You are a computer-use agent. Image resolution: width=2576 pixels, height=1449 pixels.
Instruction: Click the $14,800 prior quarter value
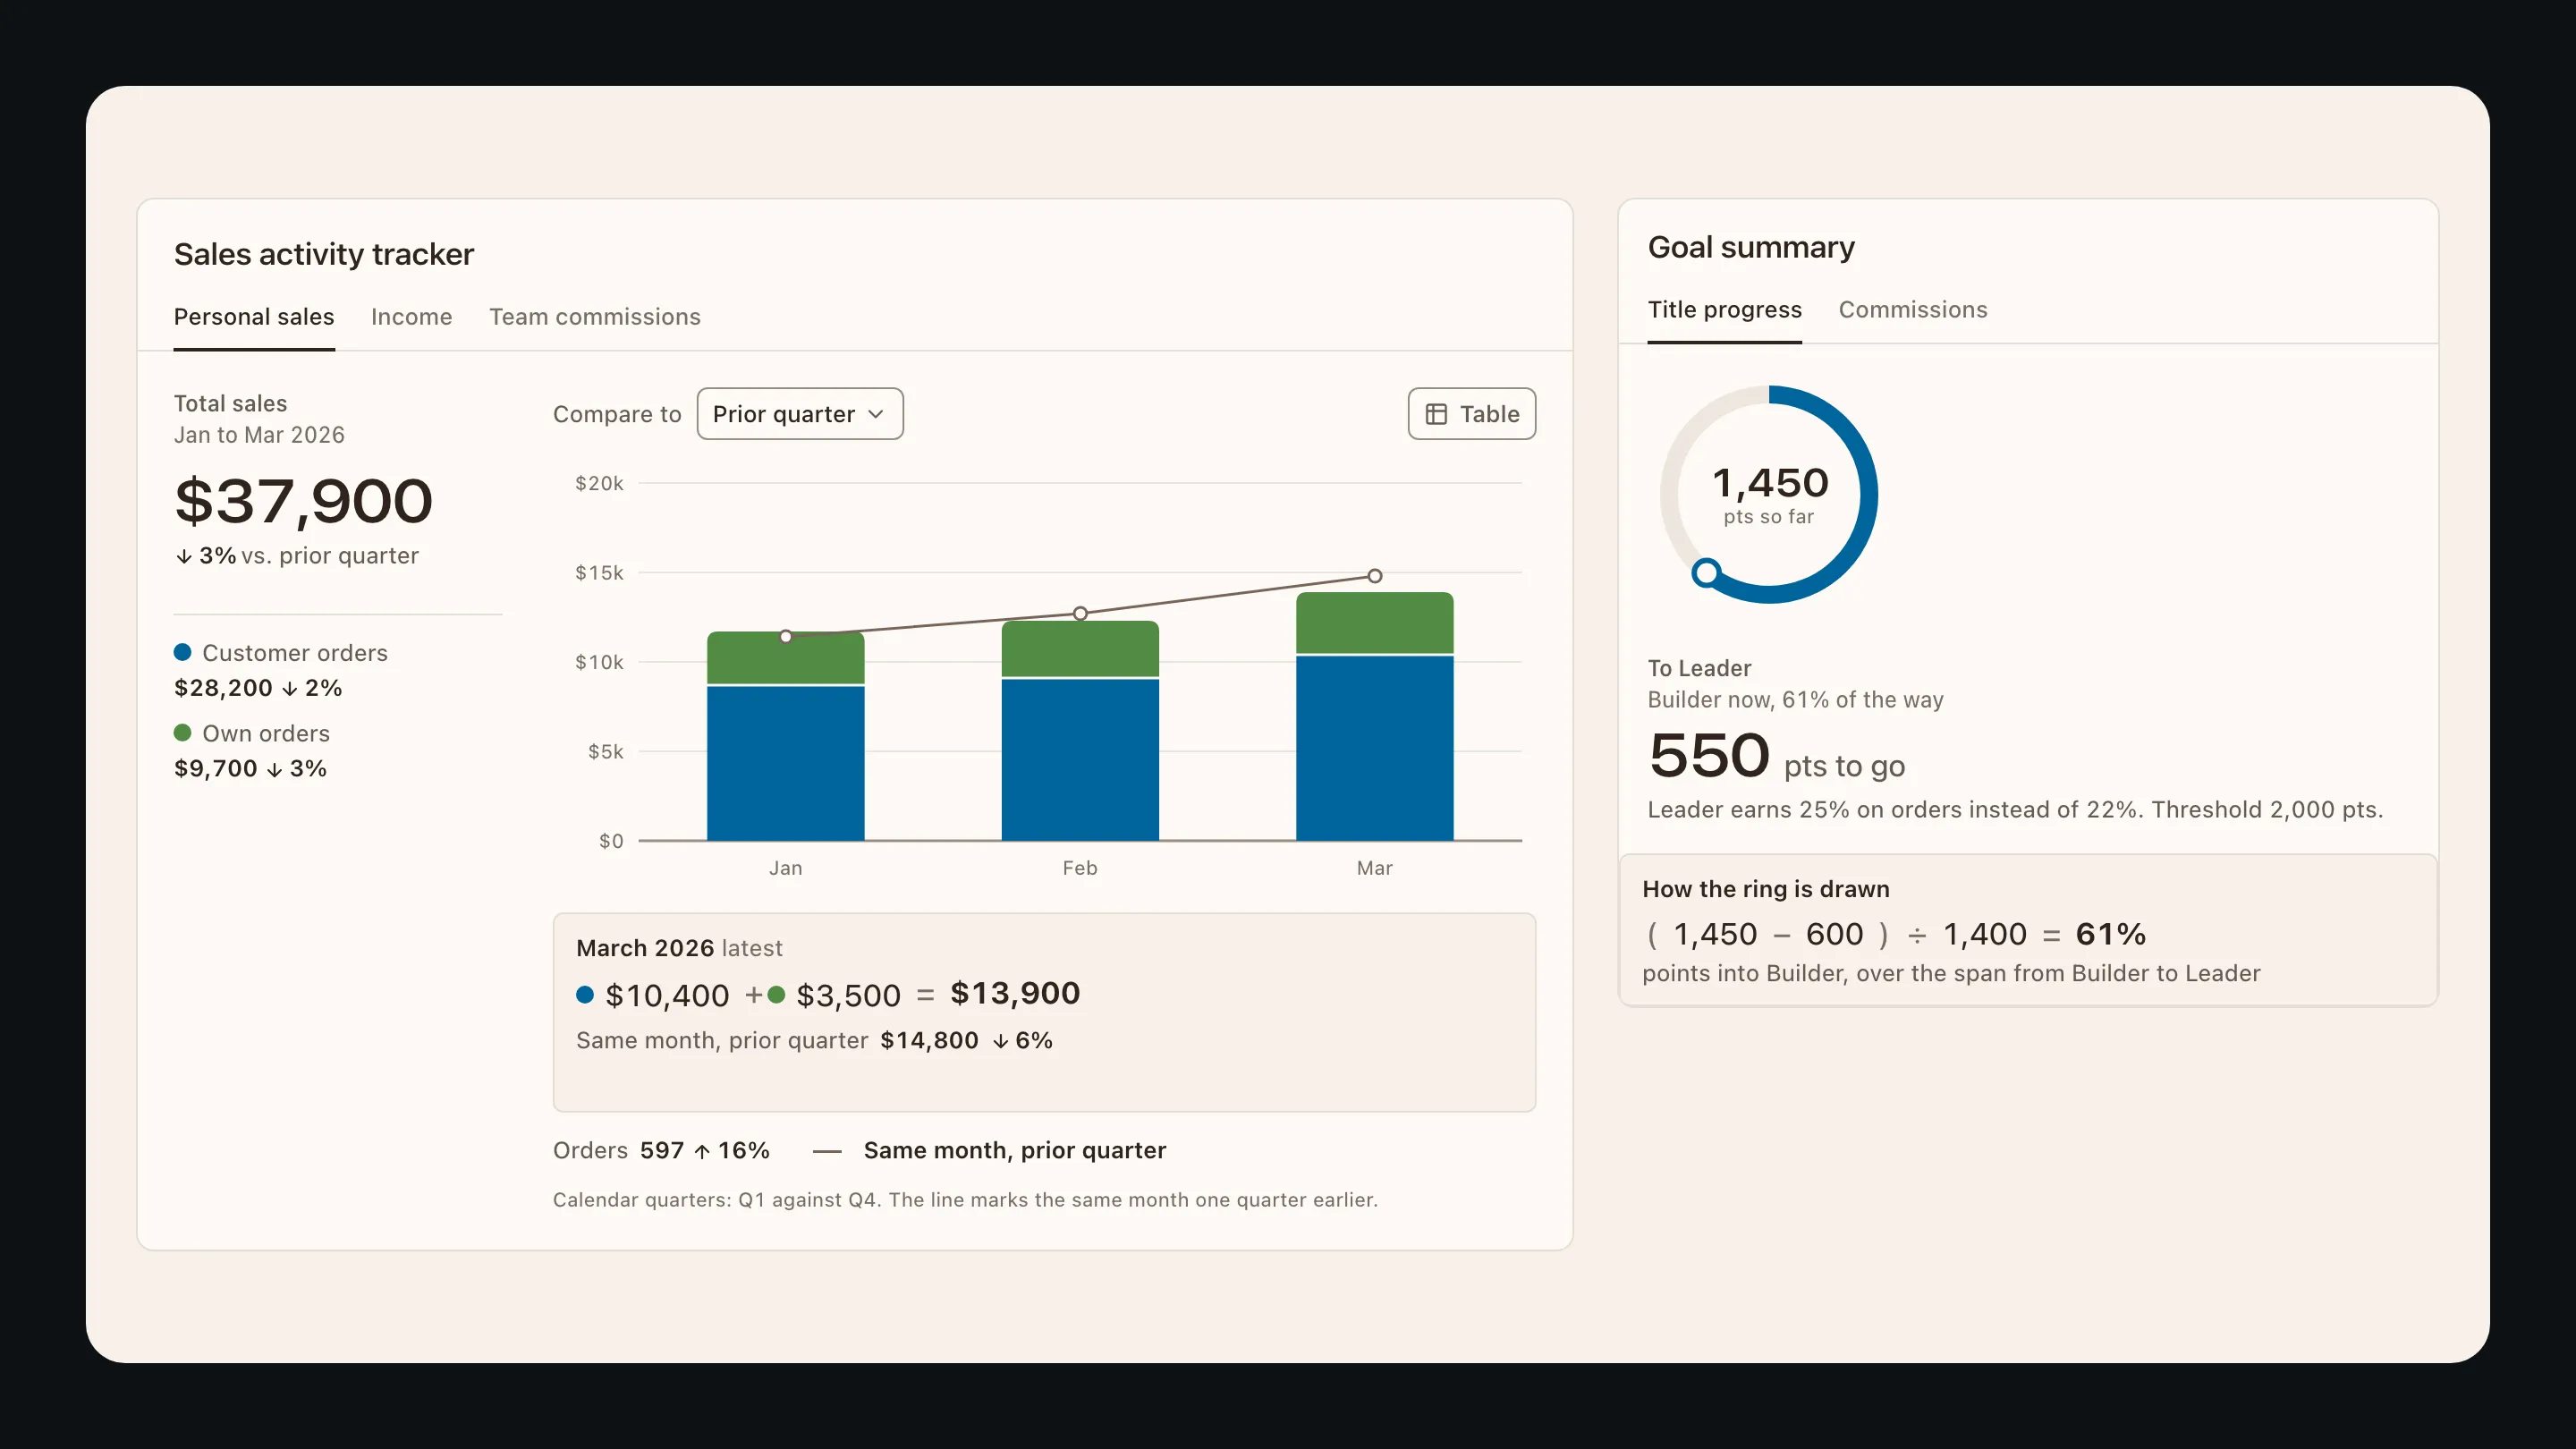[929, 1040]
